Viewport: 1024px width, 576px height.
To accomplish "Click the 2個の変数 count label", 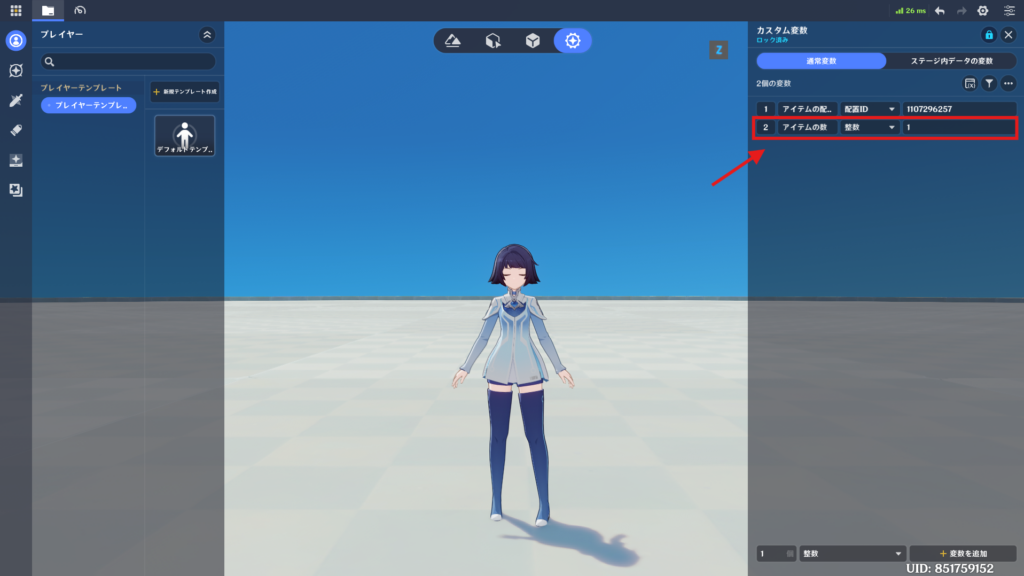I will (773, 84).
